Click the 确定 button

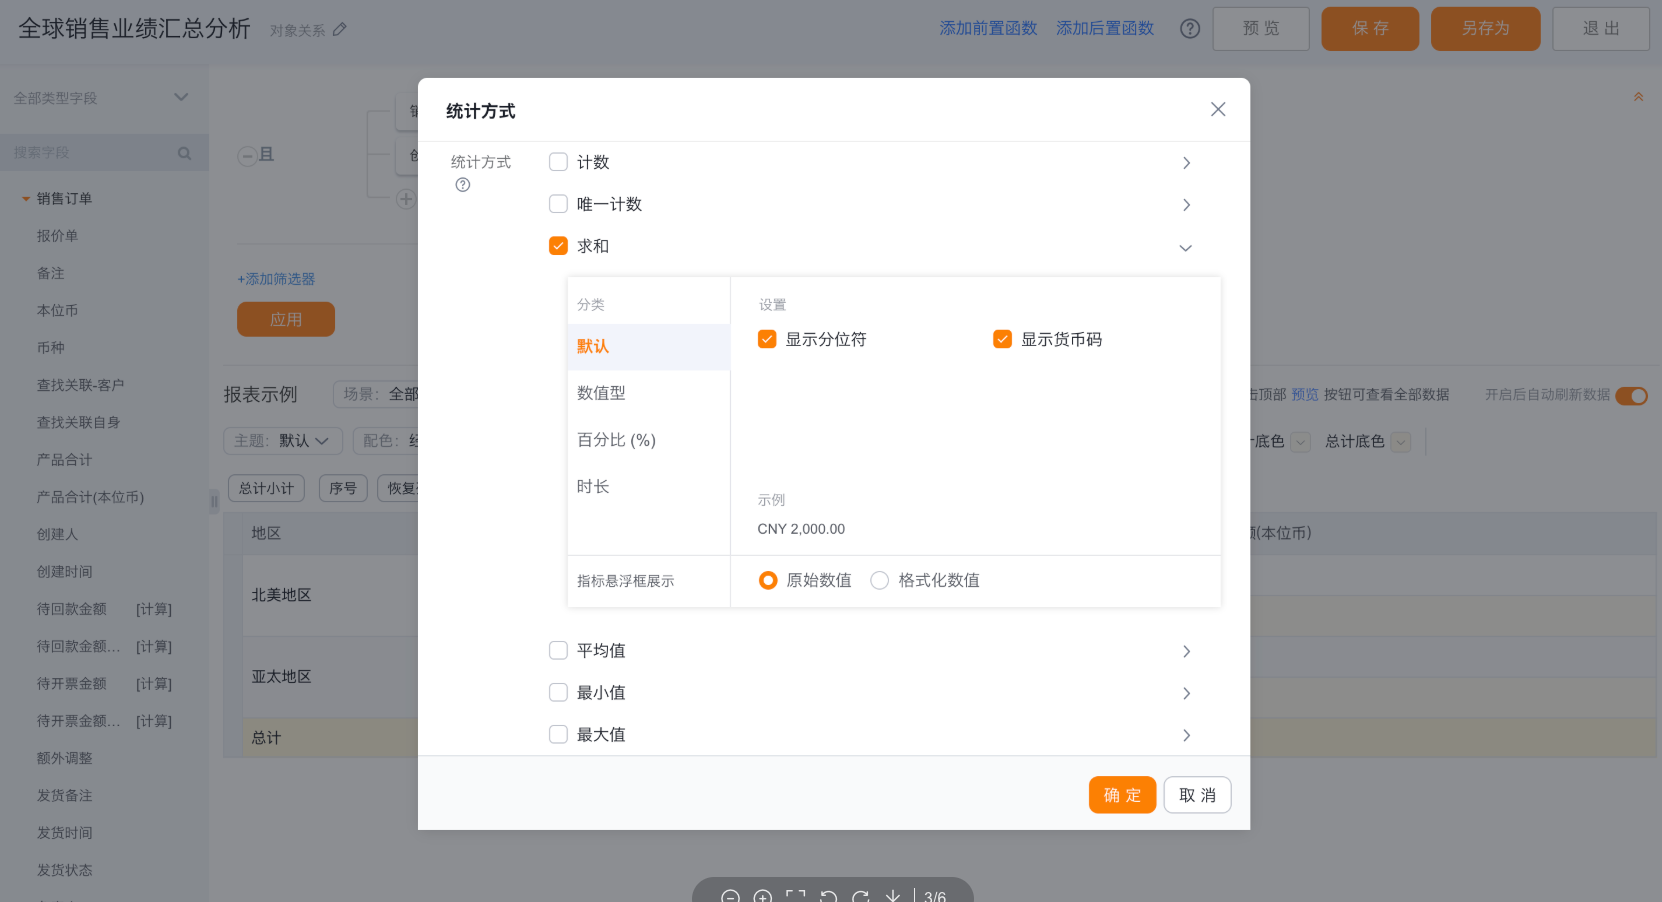pyautogui.click(x=1122, y=795)
